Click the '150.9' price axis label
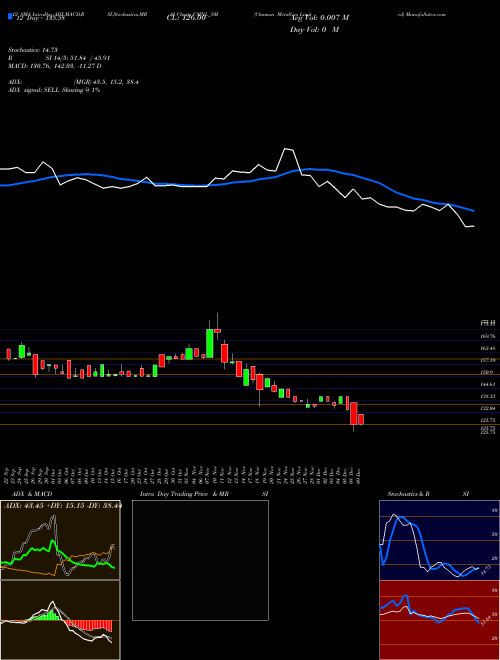The width and height of the screenshot is (500, 660). click(x=487, y=373)
